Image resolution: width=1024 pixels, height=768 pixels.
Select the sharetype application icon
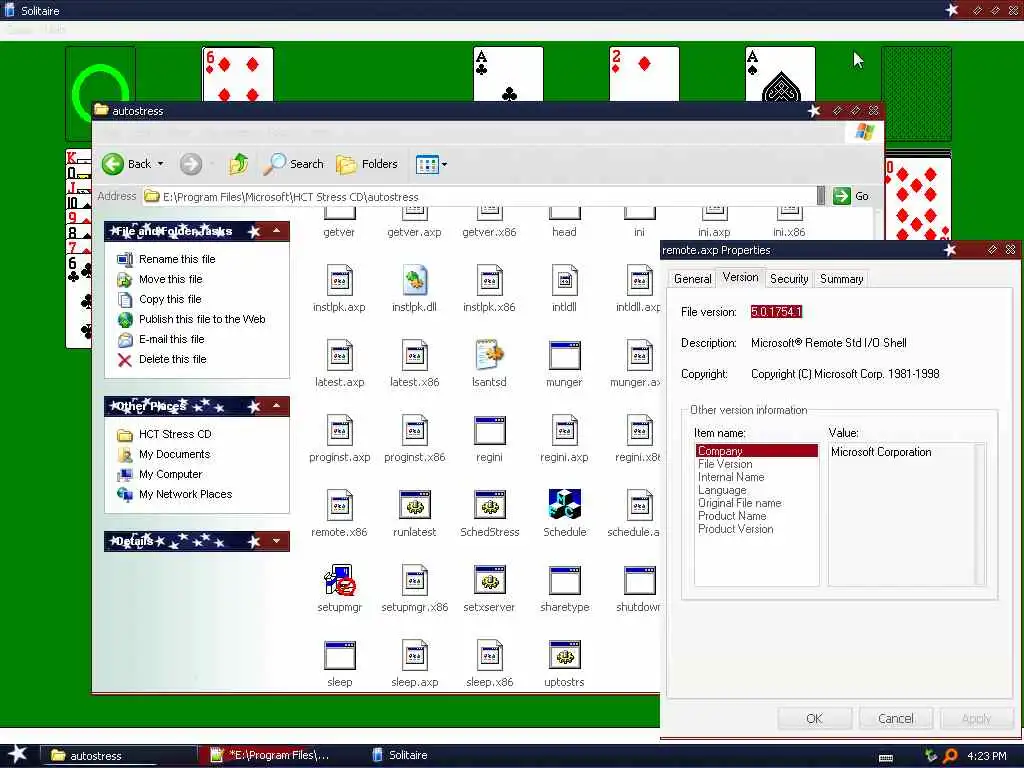[565, 580]
